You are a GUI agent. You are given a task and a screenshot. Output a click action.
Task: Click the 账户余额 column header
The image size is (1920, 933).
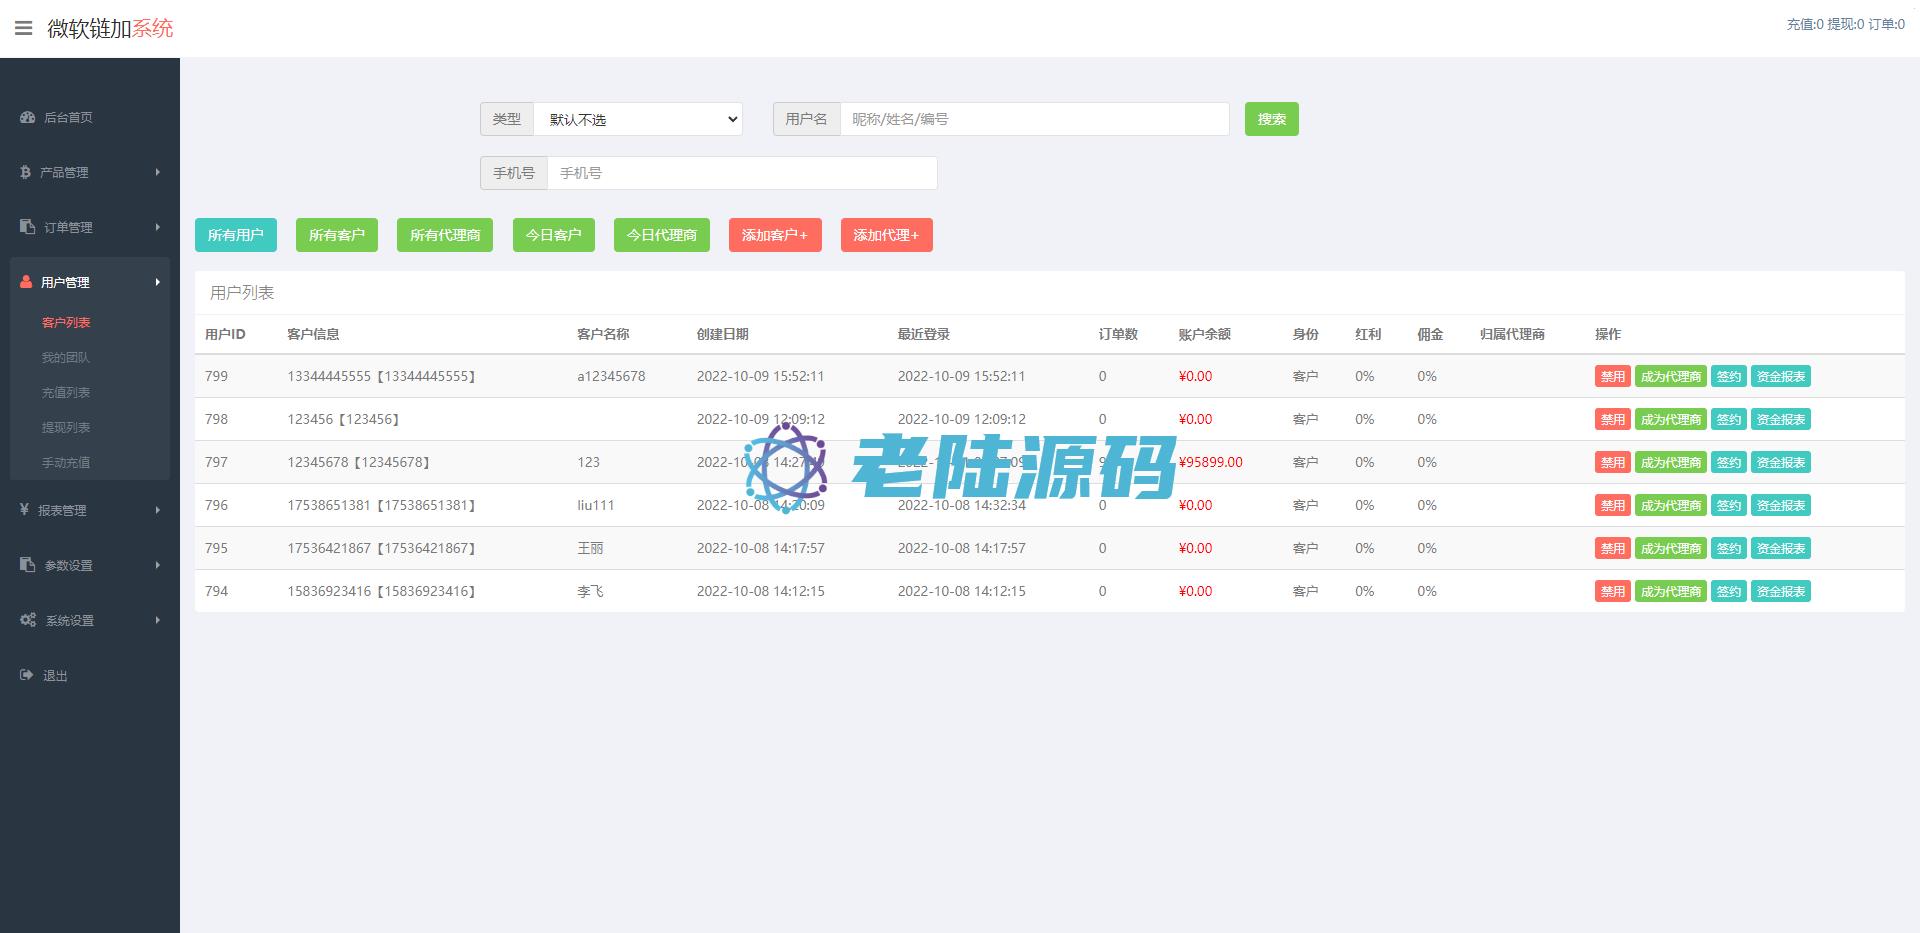(x=1204, y=334)
